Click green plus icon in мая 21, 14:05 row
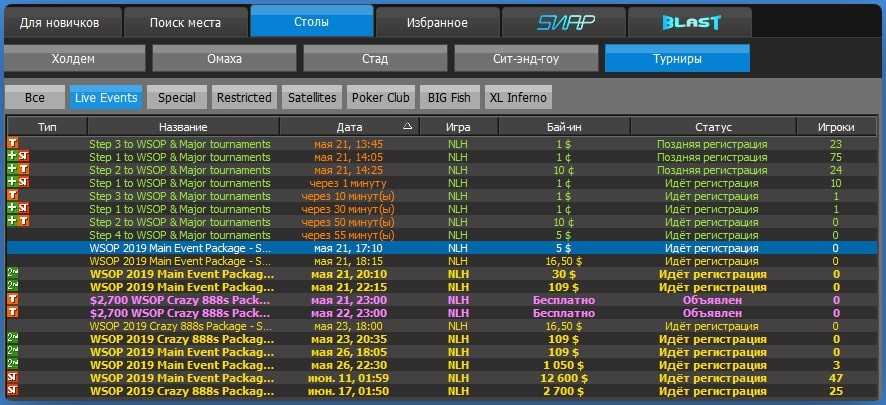Viewport: 886px width, 405px height. click(12, 156)
